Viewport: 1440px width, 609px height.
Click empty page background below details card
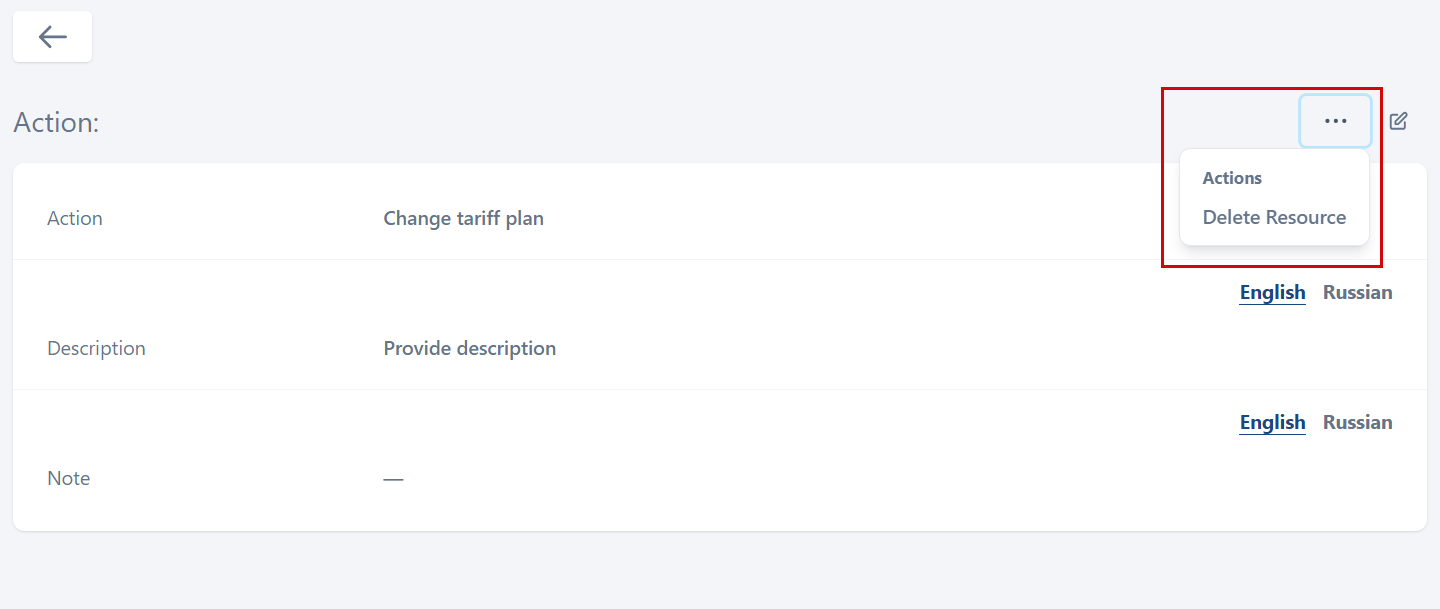(720, 572)
